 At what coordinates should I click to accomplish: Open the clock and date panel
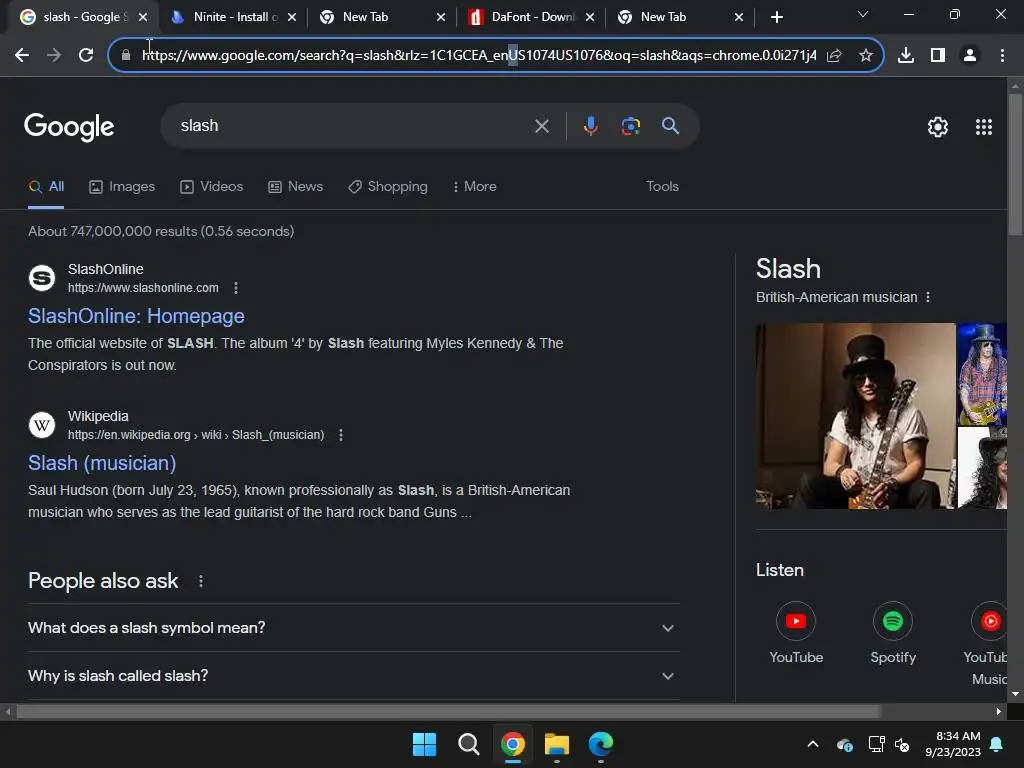coord(953,744)
